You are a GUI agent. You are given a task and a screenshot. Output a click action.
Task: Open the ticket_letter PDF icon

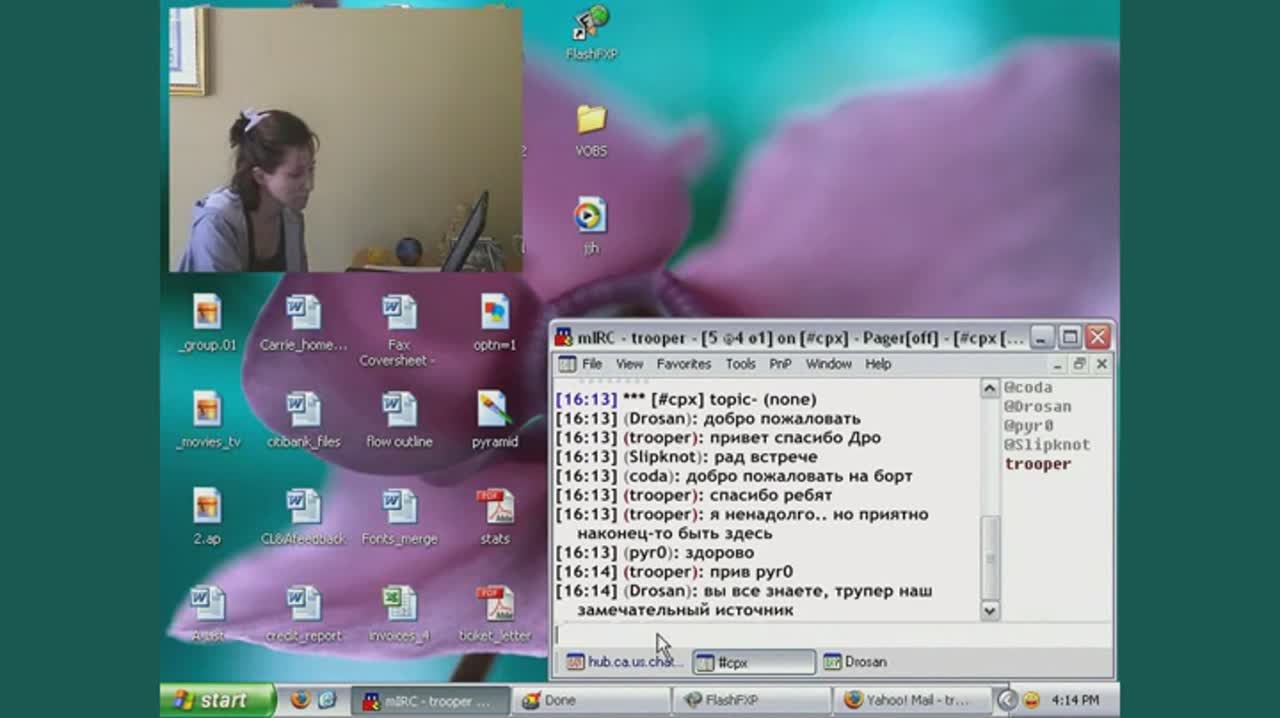click(494, 605)
